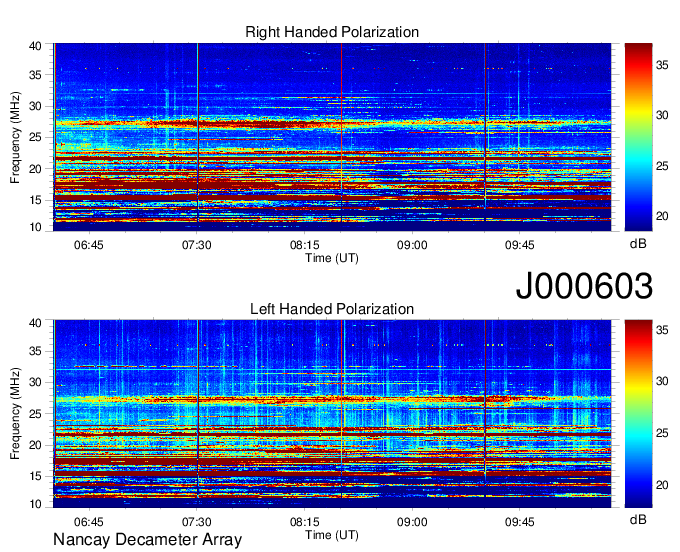This screenshot has height=552, width=680.
Task: Click the 35 MHz tick on upper plot
Action: [35, 75]
